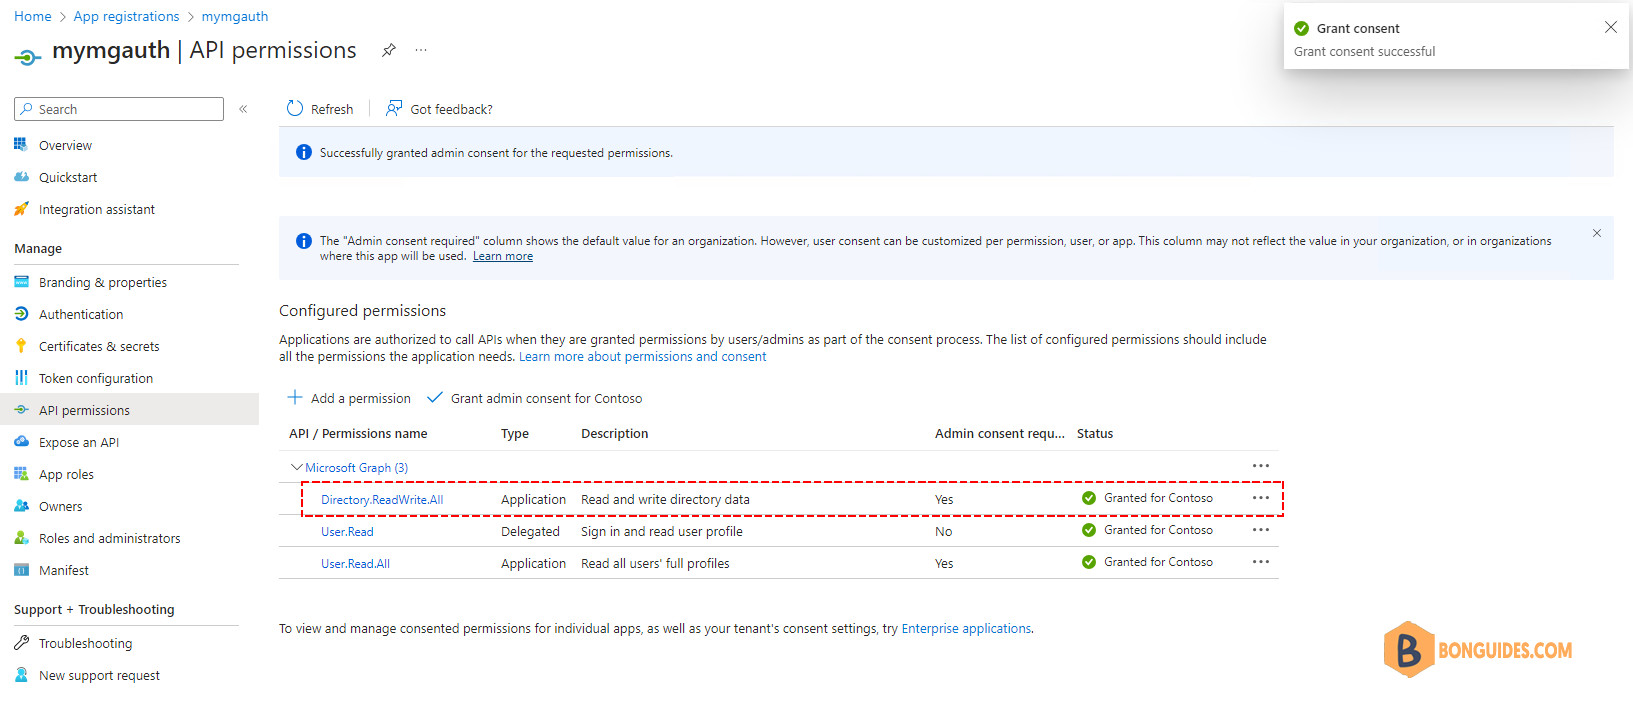The width and height of the screenshot is (1633, 715).
Task: Click the Owners people icon
Action: pyautogui.click(x=21, y=506)
